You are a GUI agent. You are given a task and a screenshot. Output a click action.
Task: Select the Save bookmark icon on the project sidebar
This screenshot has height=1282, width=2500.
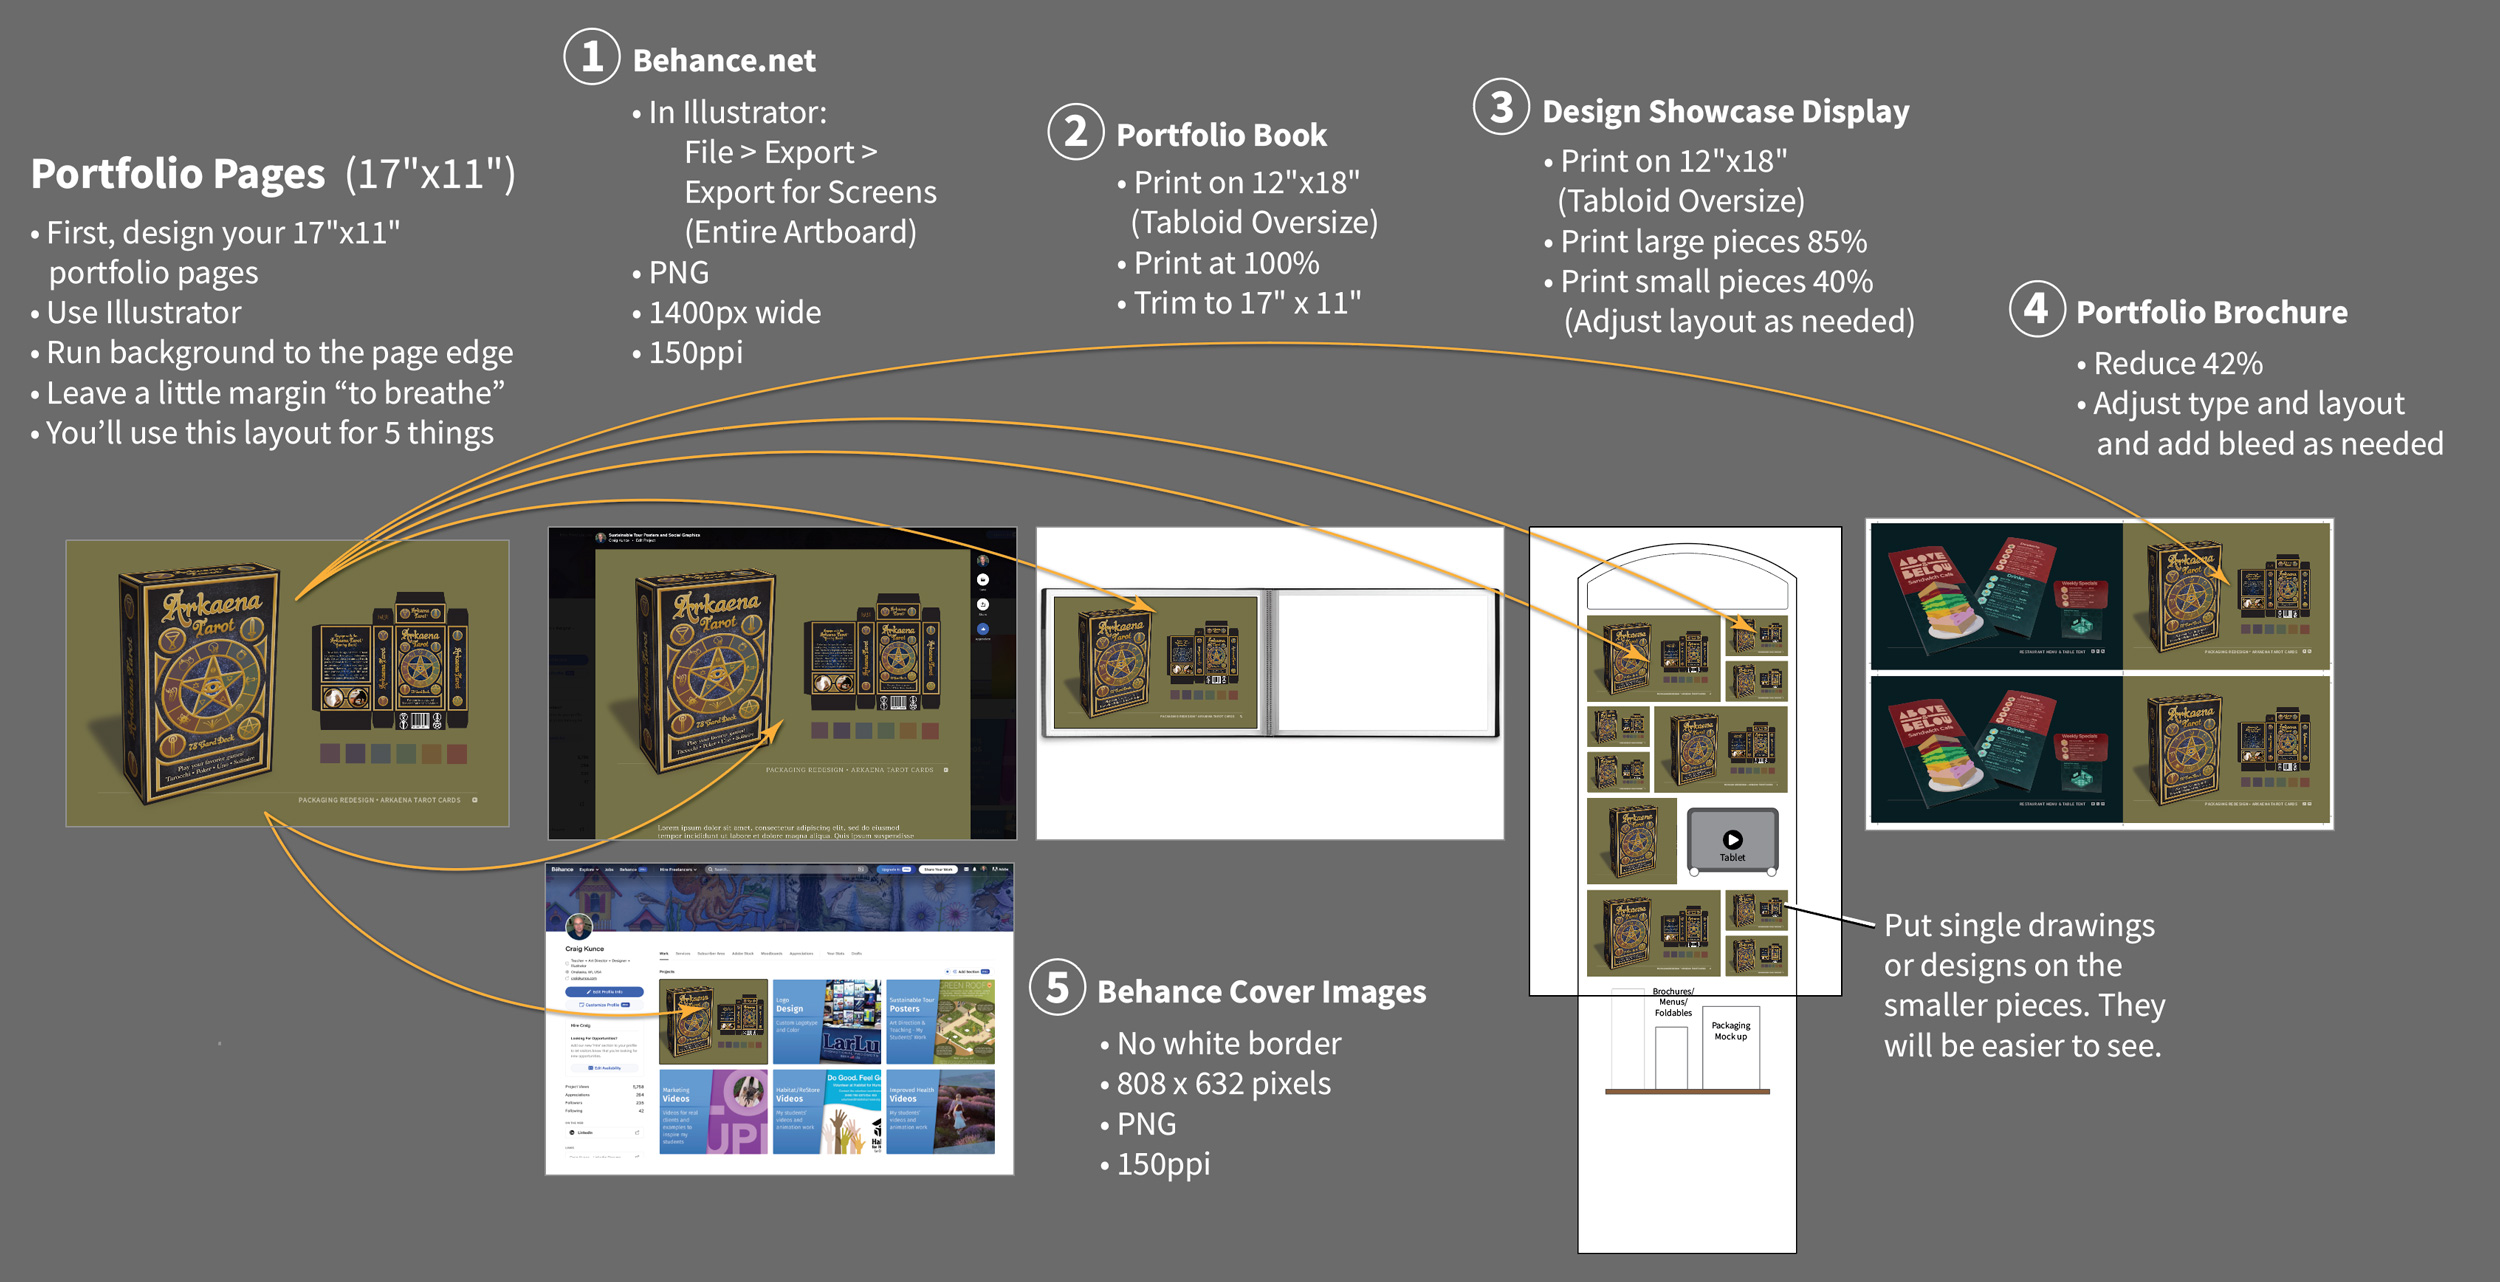983,580
